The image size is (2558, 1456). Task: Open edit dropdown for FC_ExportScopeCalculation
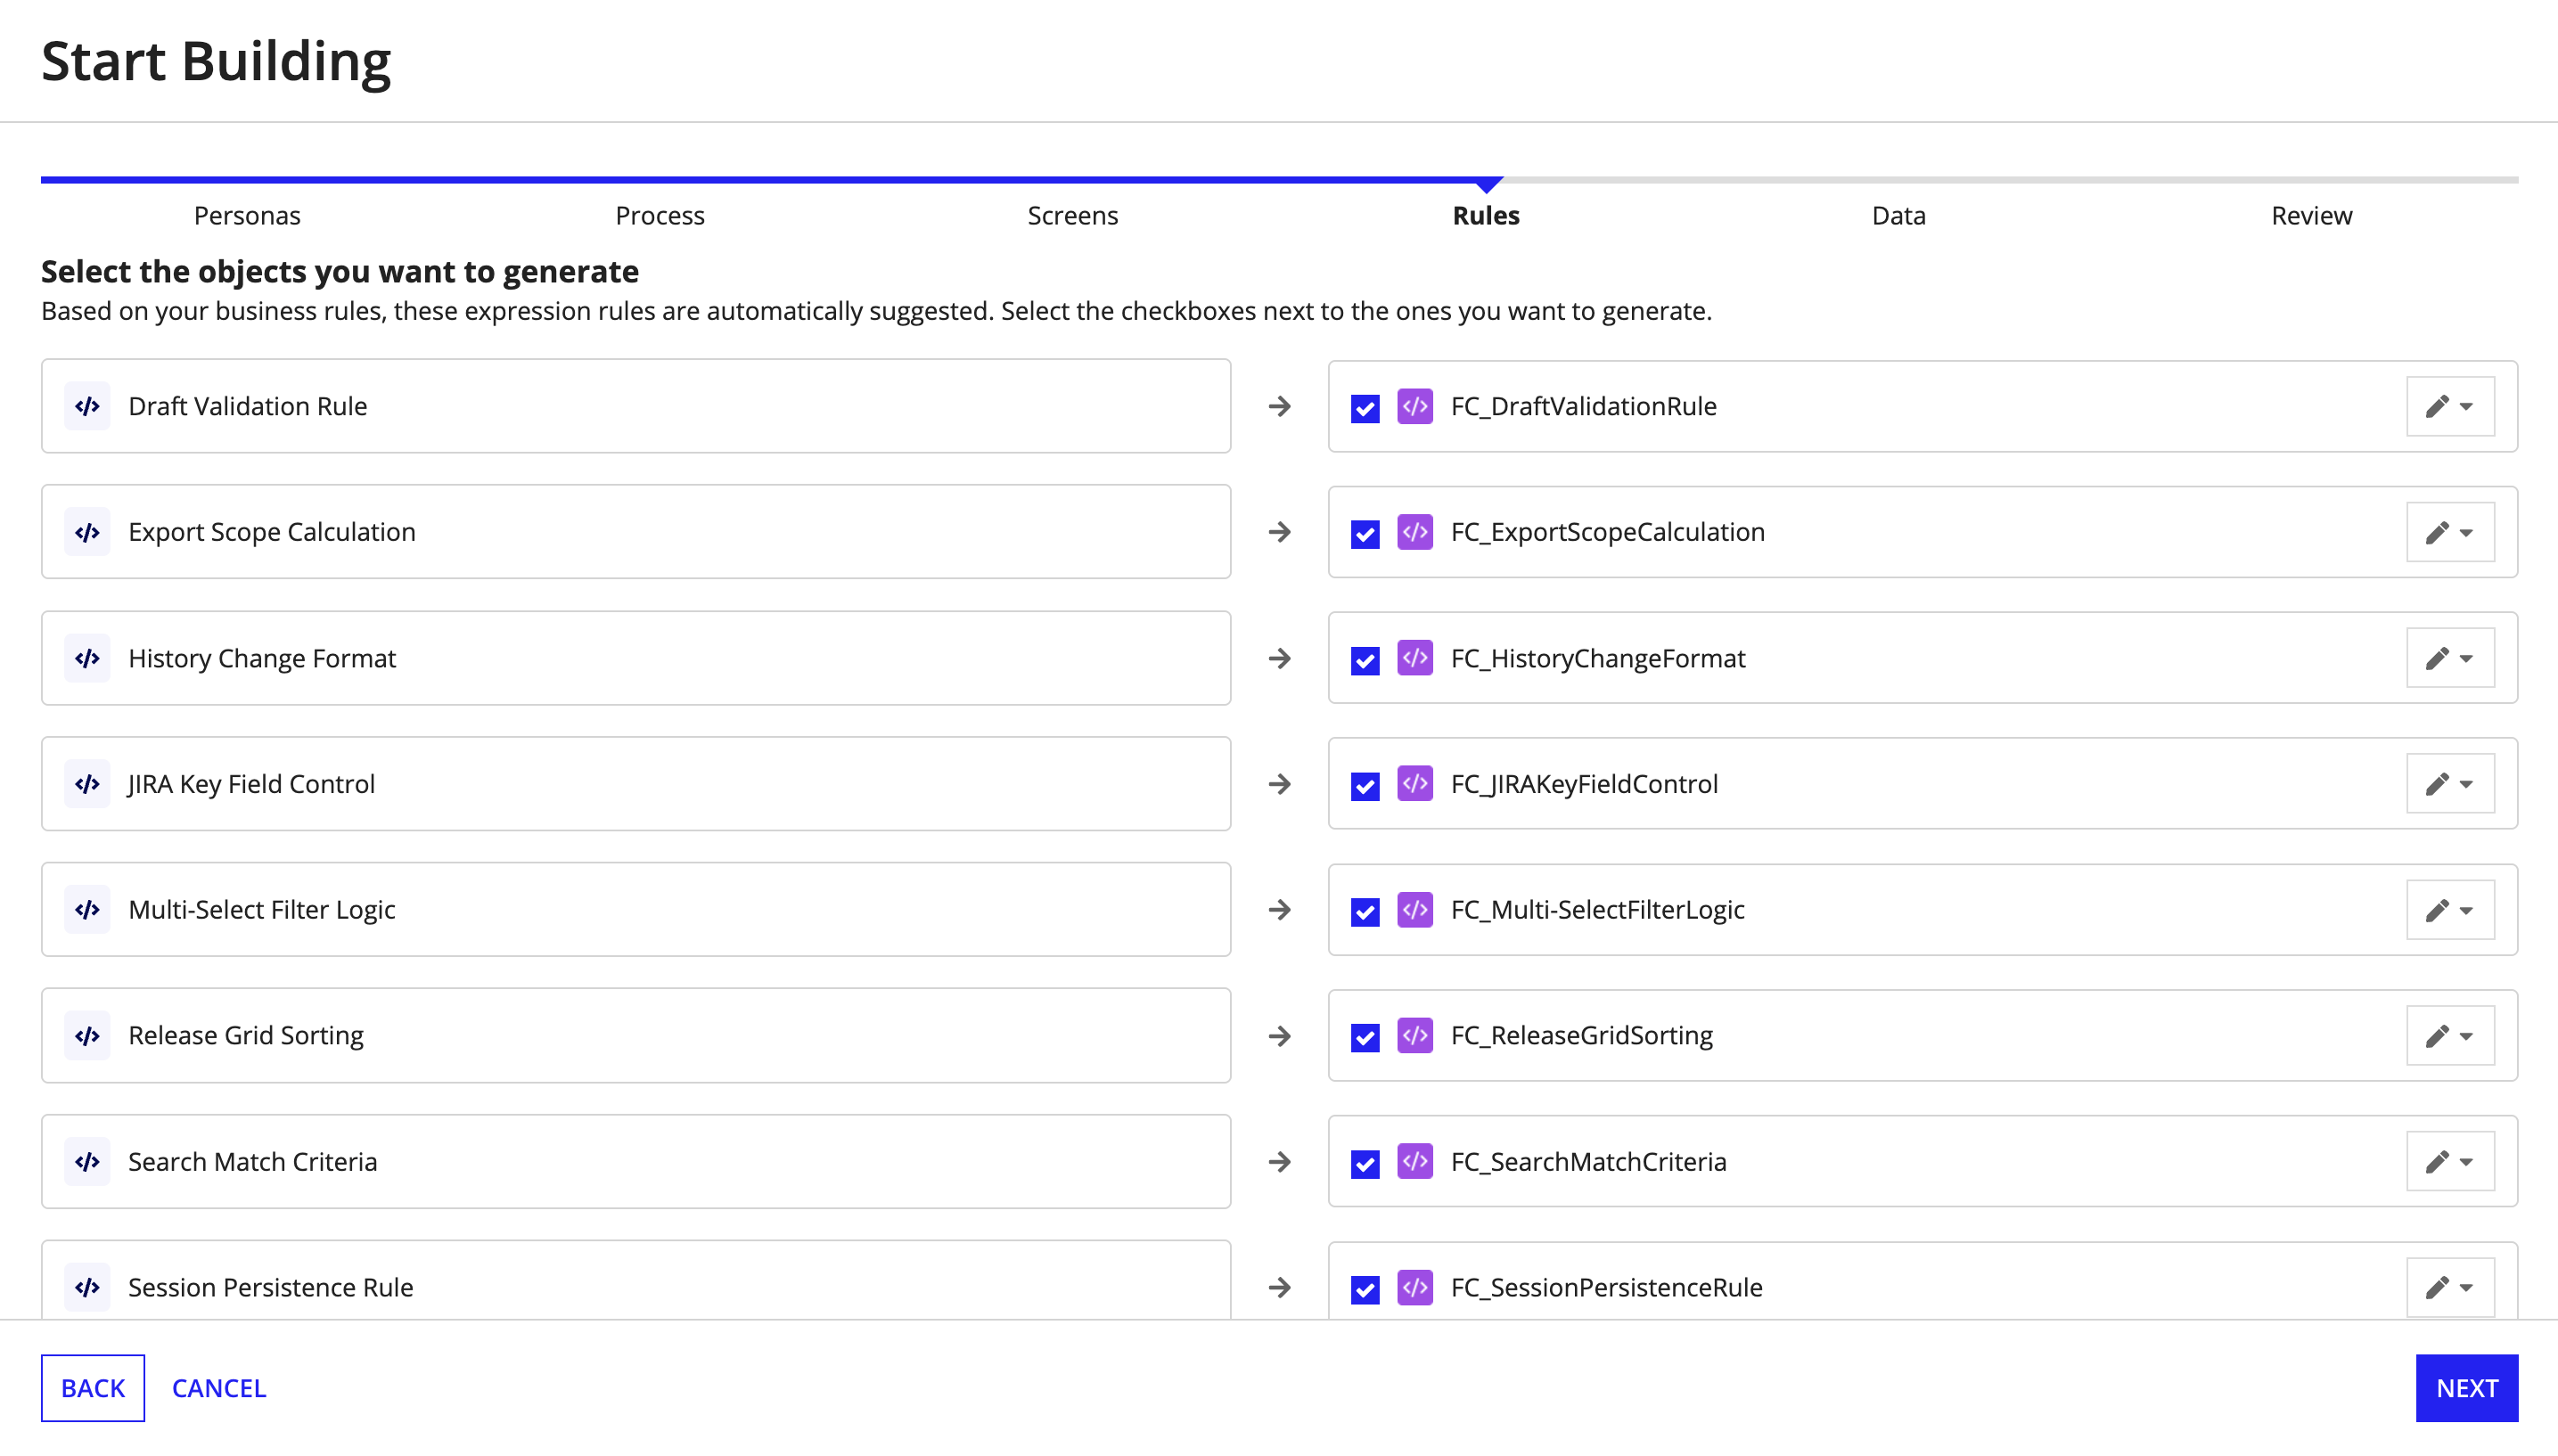click(x=2450, y=532)
